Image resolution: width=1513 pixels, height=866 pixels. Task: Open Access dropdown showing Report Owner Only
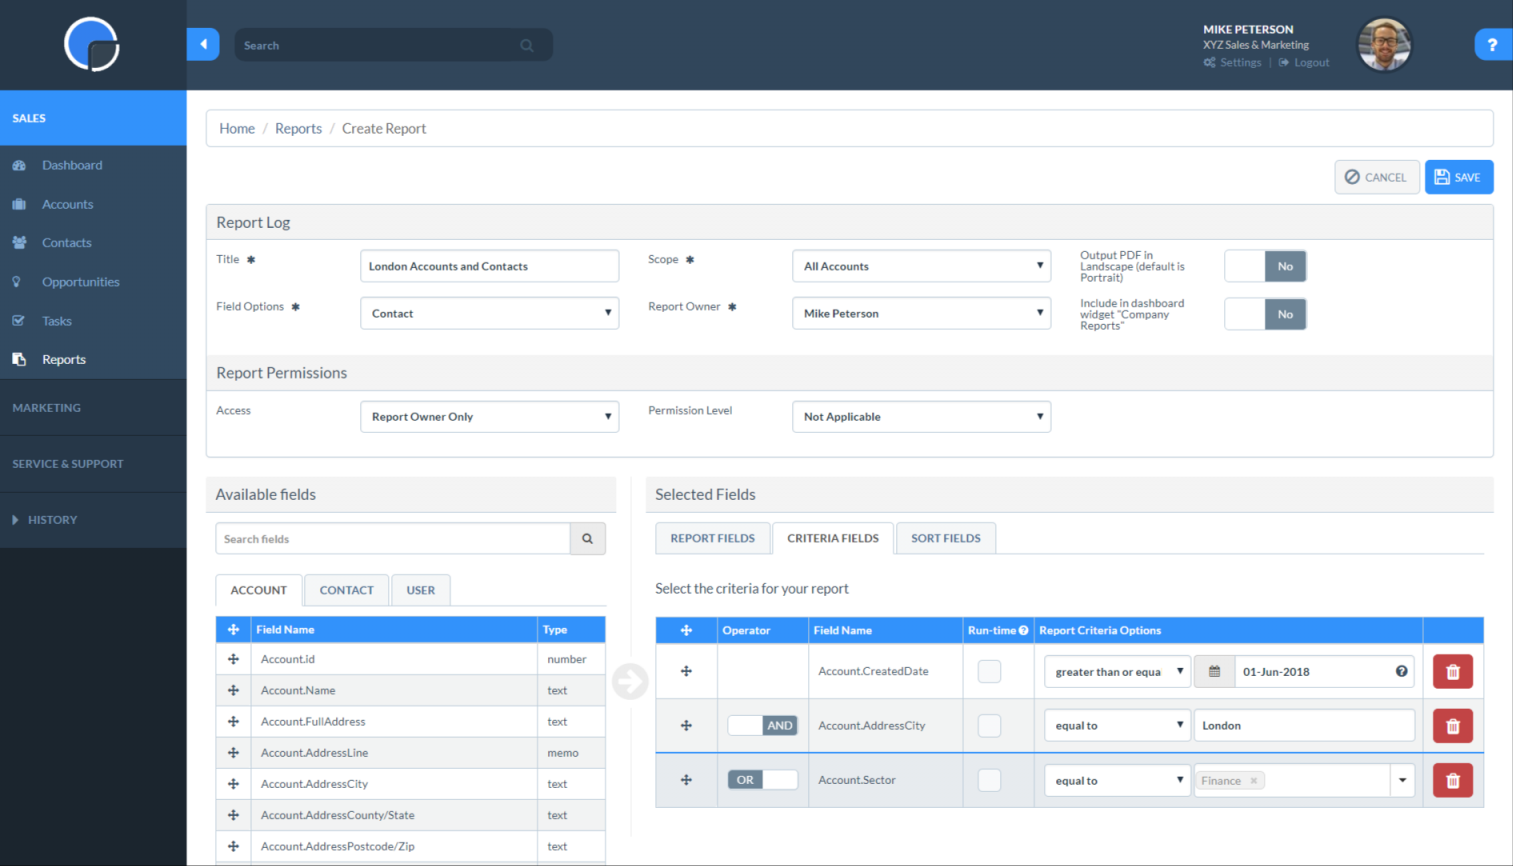pos(489,416)
